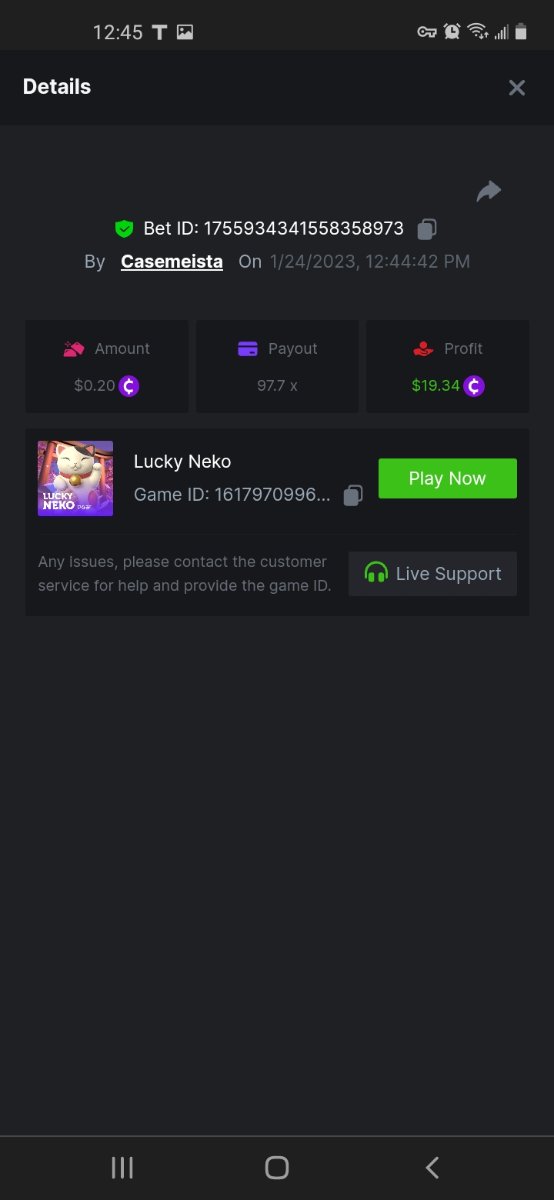Tap the purple Payout card icon
Screen dimensions: 554x1200
pyautogui.click(x=248, y=349)
